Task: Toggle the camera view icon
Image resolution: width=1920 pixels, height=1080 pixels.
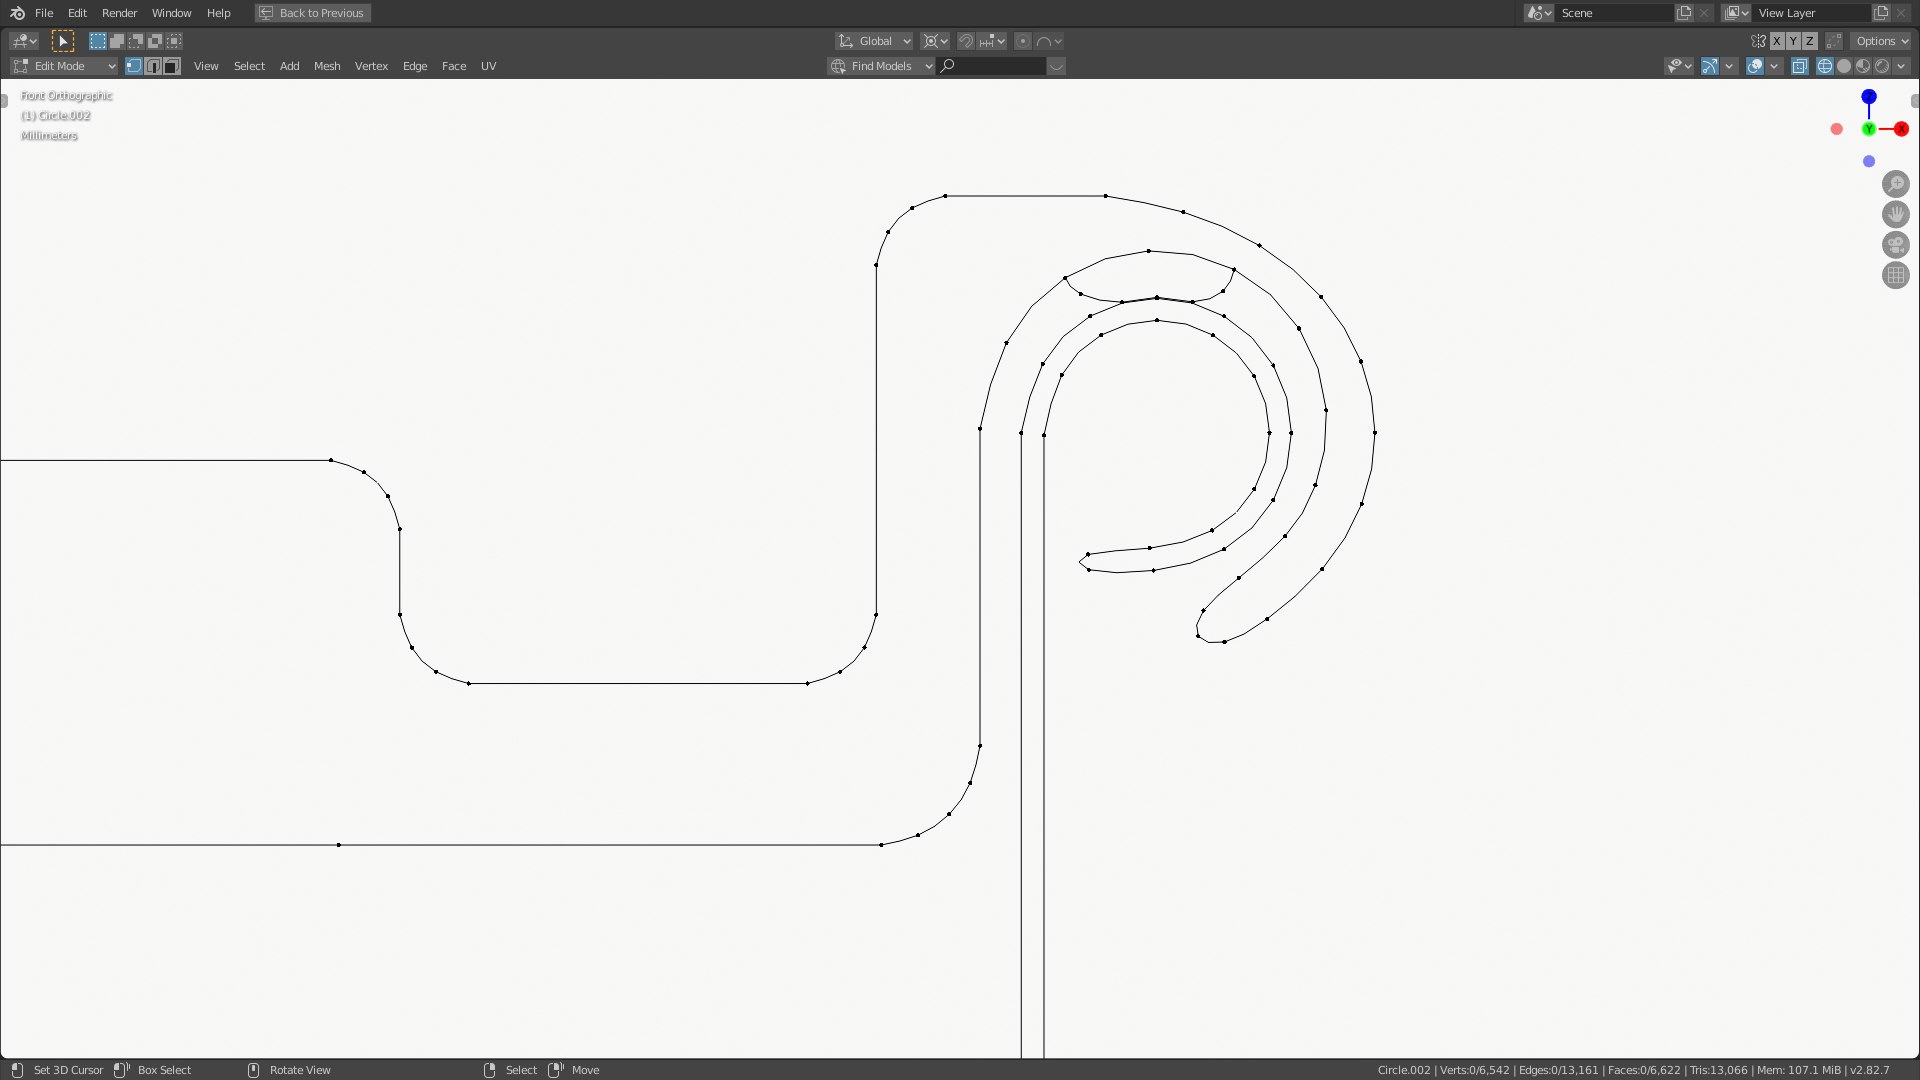Action: click(x=1895, y=245)
